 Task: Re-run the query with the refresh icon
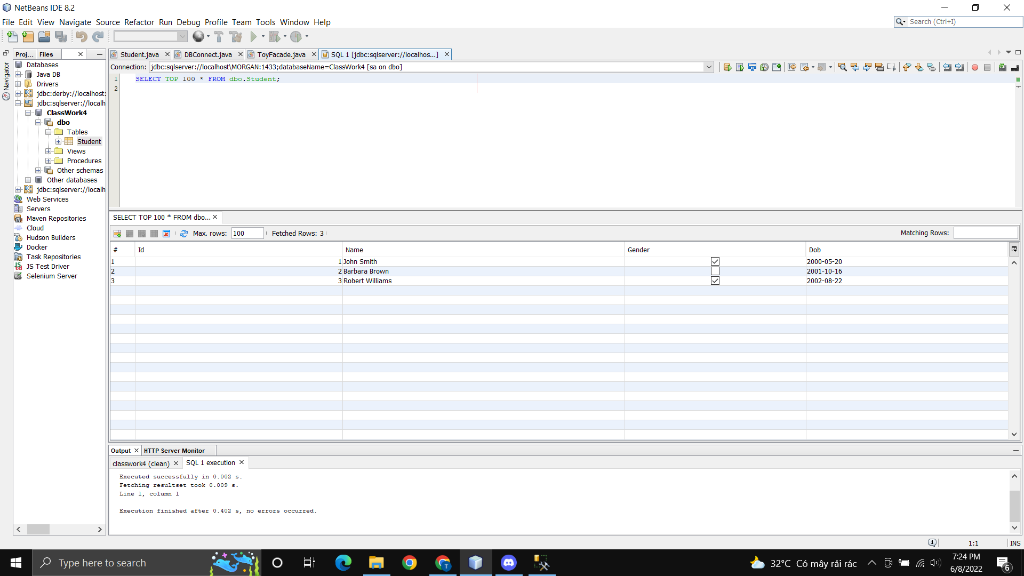pos(183,233)
